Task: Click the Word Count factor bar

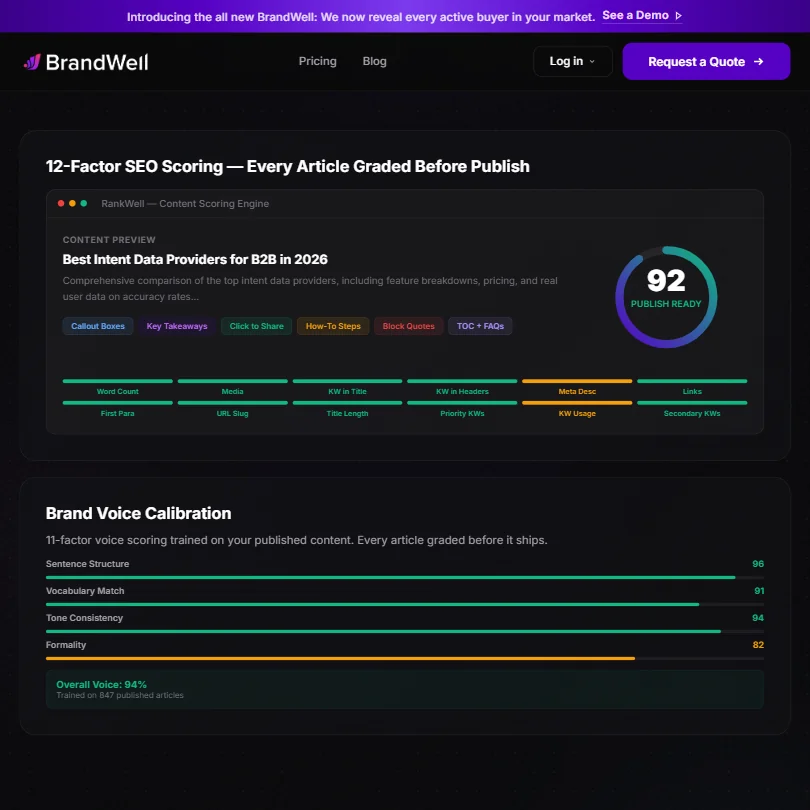Action: point(117,381)
